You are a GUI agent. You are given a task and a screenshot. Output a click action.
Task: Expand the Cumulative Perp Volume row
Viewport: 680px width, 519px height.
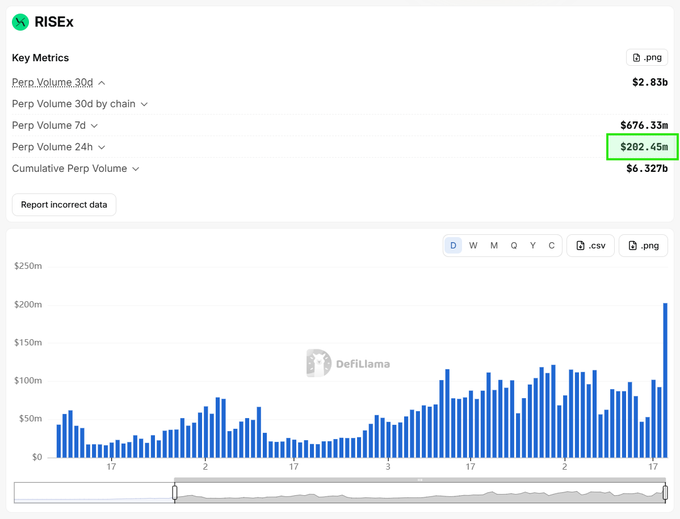136,169
